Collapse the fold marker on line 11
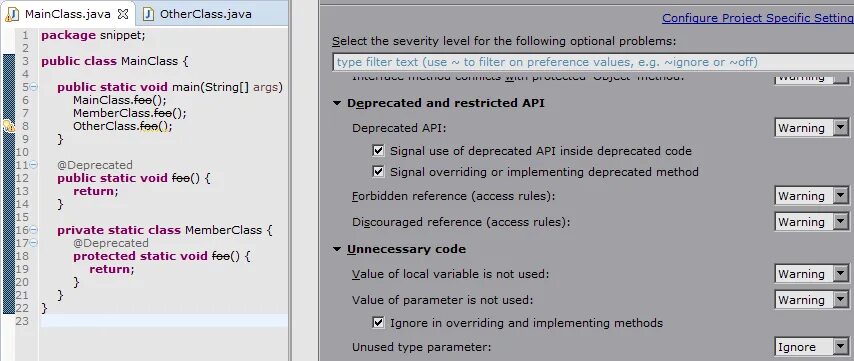854x361 pixels. coord(34,164)
